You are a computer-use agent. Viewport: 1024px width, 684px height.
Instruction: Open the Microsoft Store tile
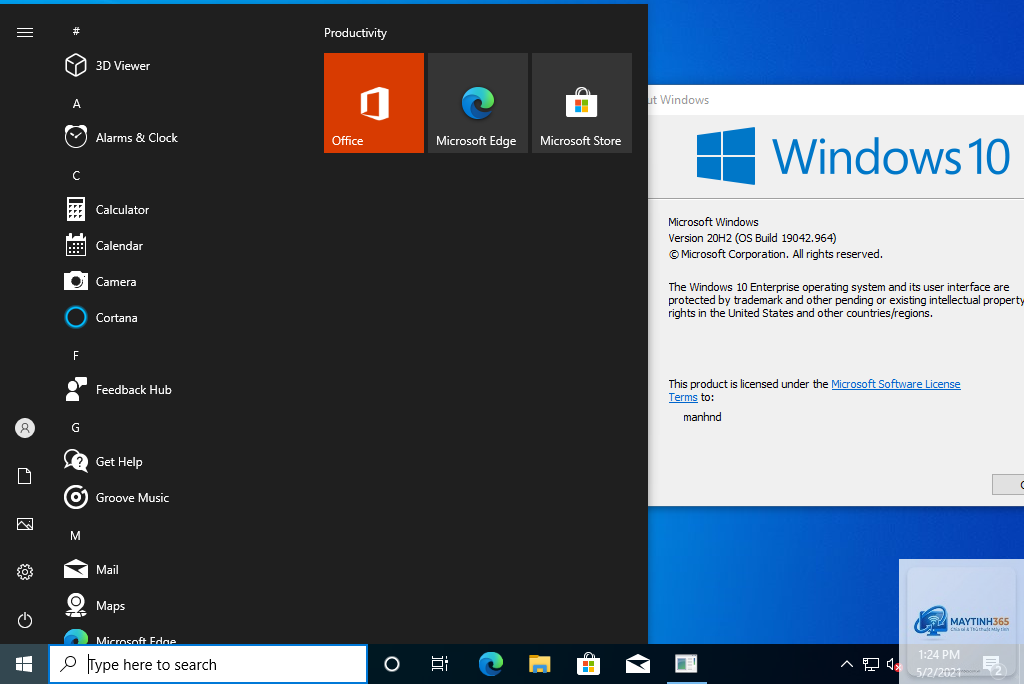pos(582,103)
